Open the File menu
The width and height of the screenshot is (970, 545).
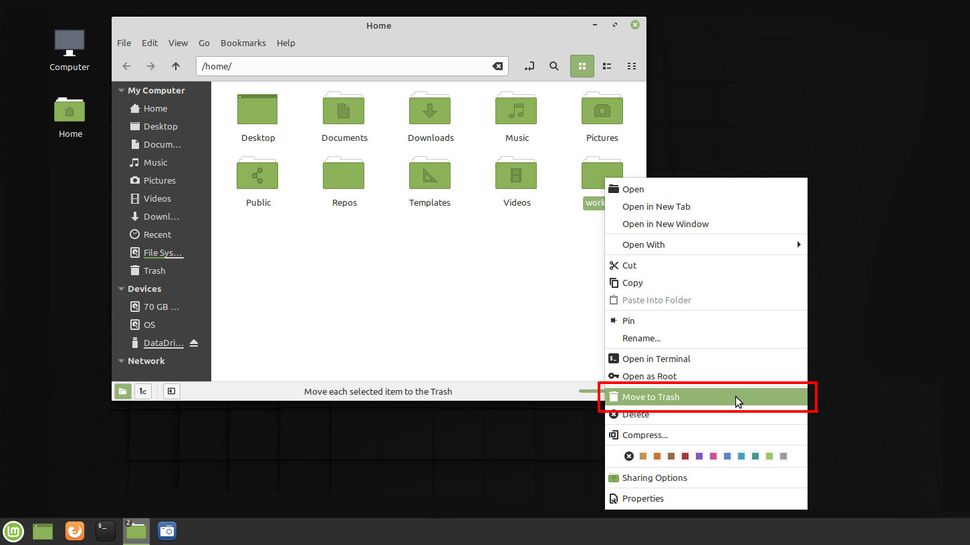124,43
